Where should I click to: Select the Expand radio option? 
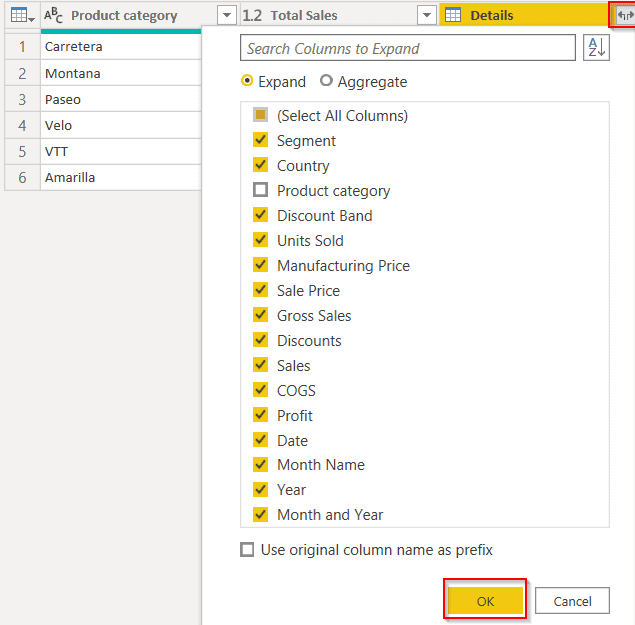click(247, 81)
